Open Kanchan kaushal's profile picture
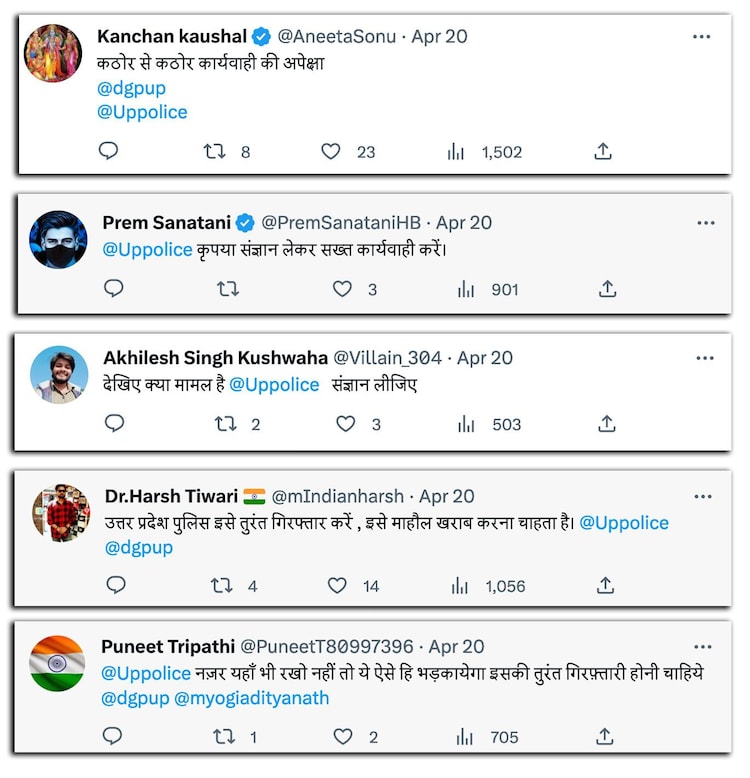The image size is (750, 778). coord(52,53)
